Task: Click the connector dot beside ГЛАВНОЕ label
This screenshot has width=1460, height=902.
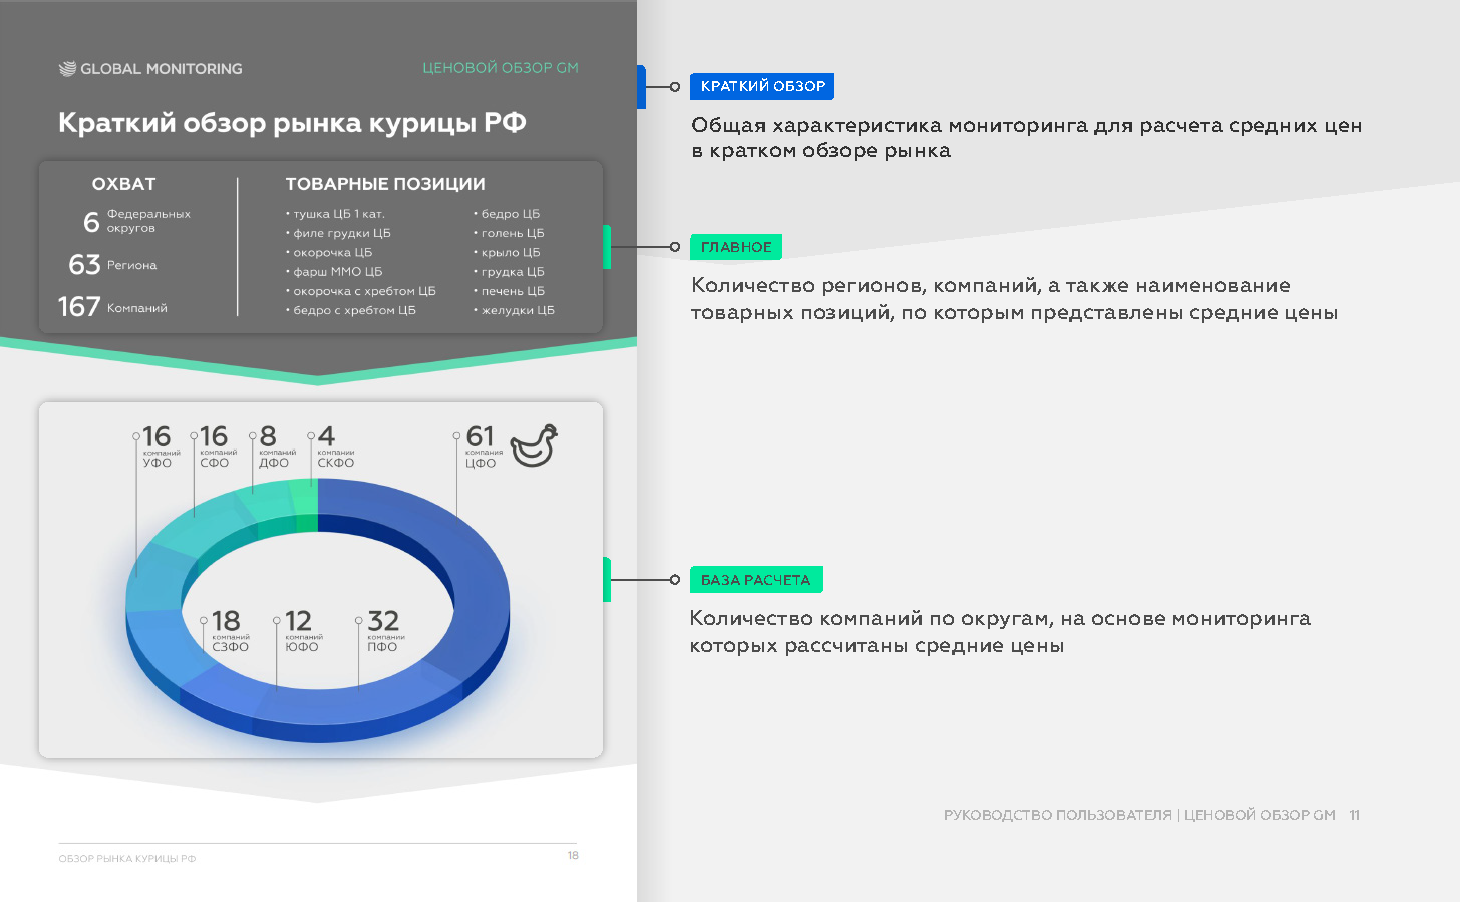Action: click(676, 247)
